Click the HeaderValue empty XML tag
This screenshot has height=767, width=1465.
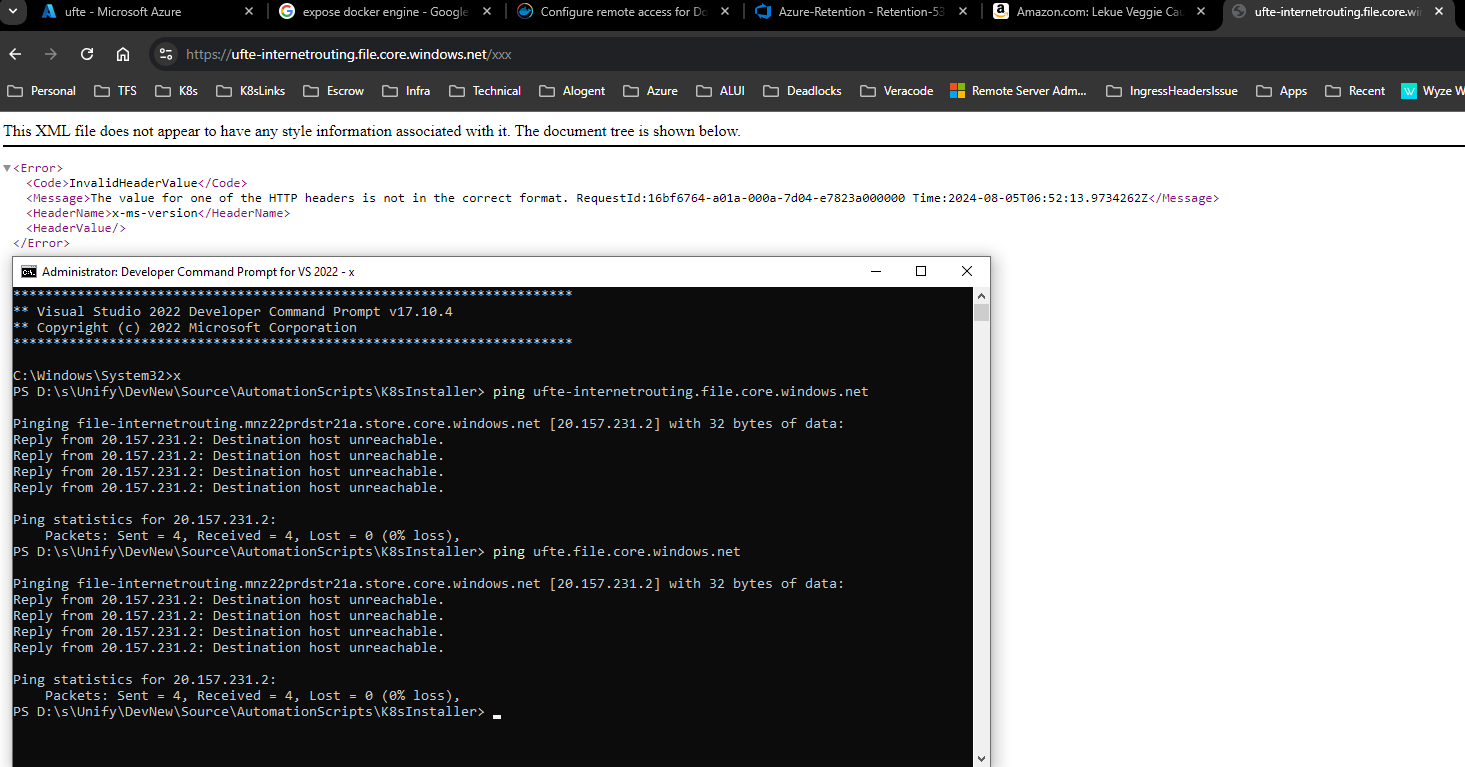tap(76, 228)
